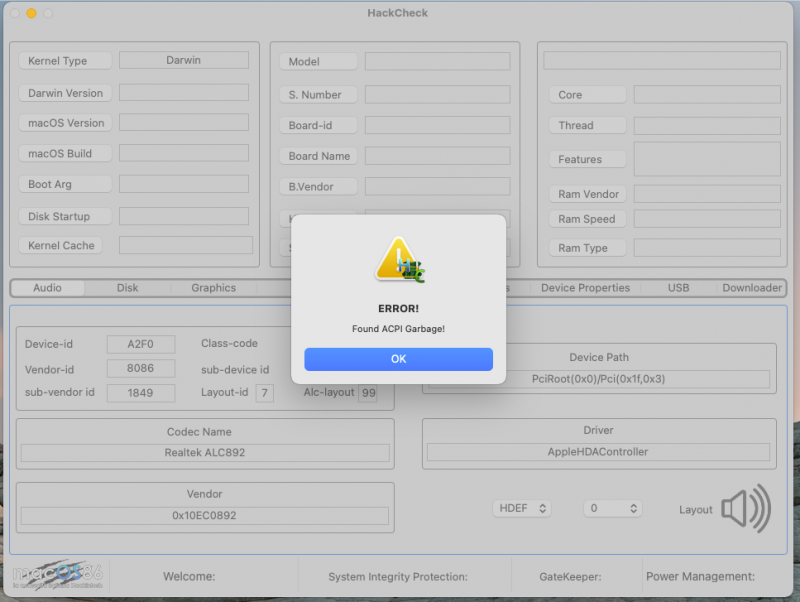Click the Class-code label
Image resolution: width=800 pixels, height=602 pixels.
coord(229,343)
